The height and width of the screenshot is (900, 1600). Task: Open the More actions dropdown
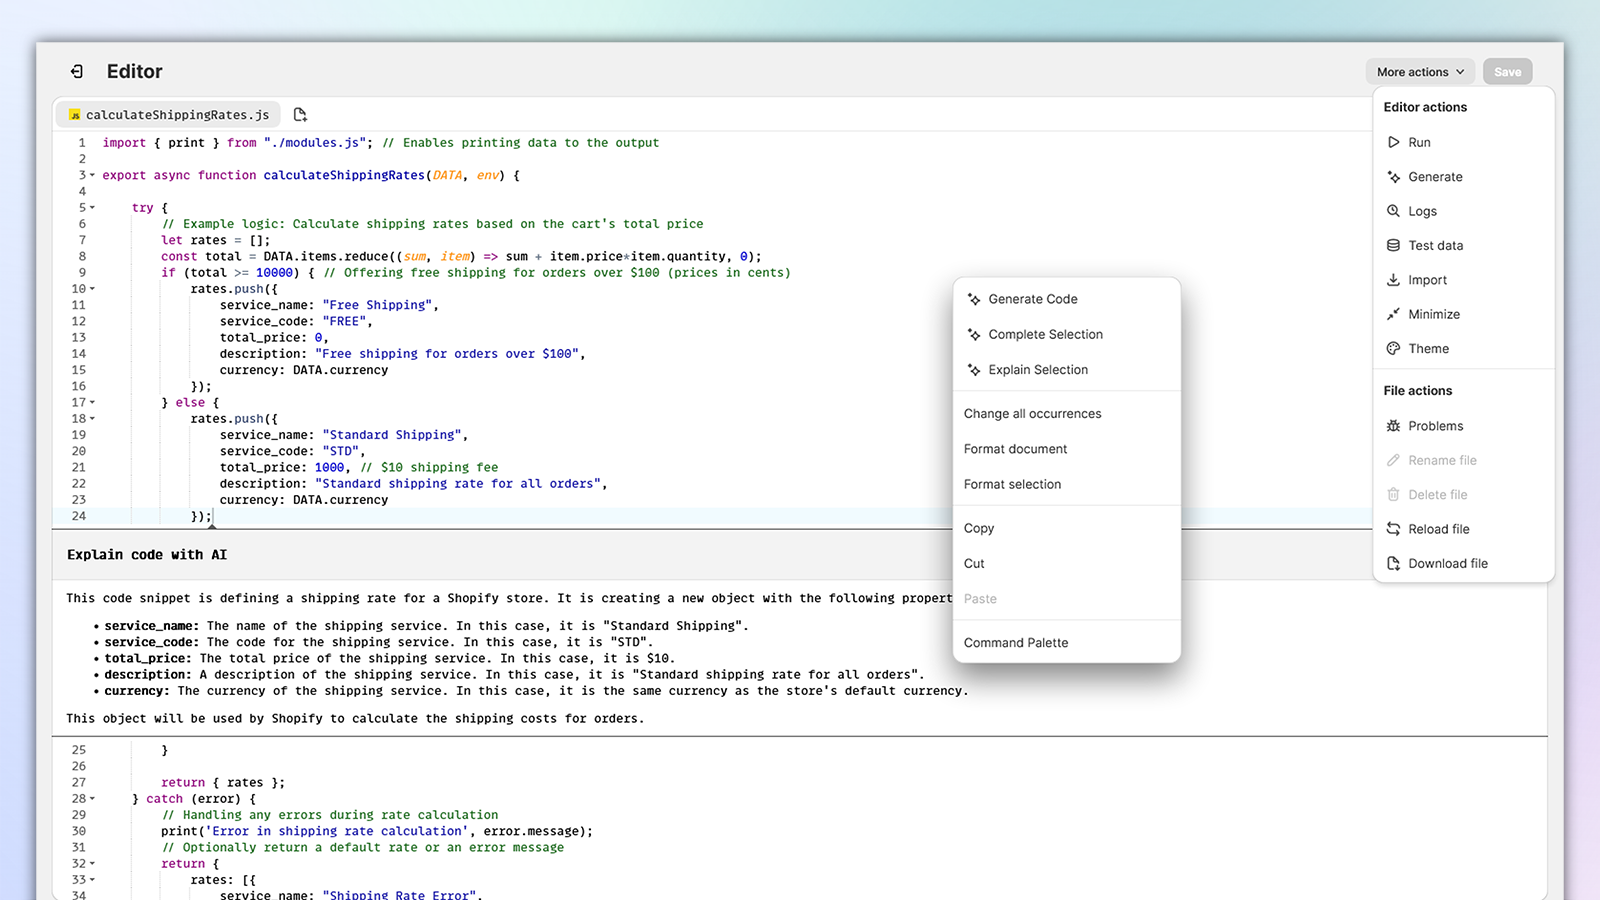pyautogui.click(x=1420, y=72)
